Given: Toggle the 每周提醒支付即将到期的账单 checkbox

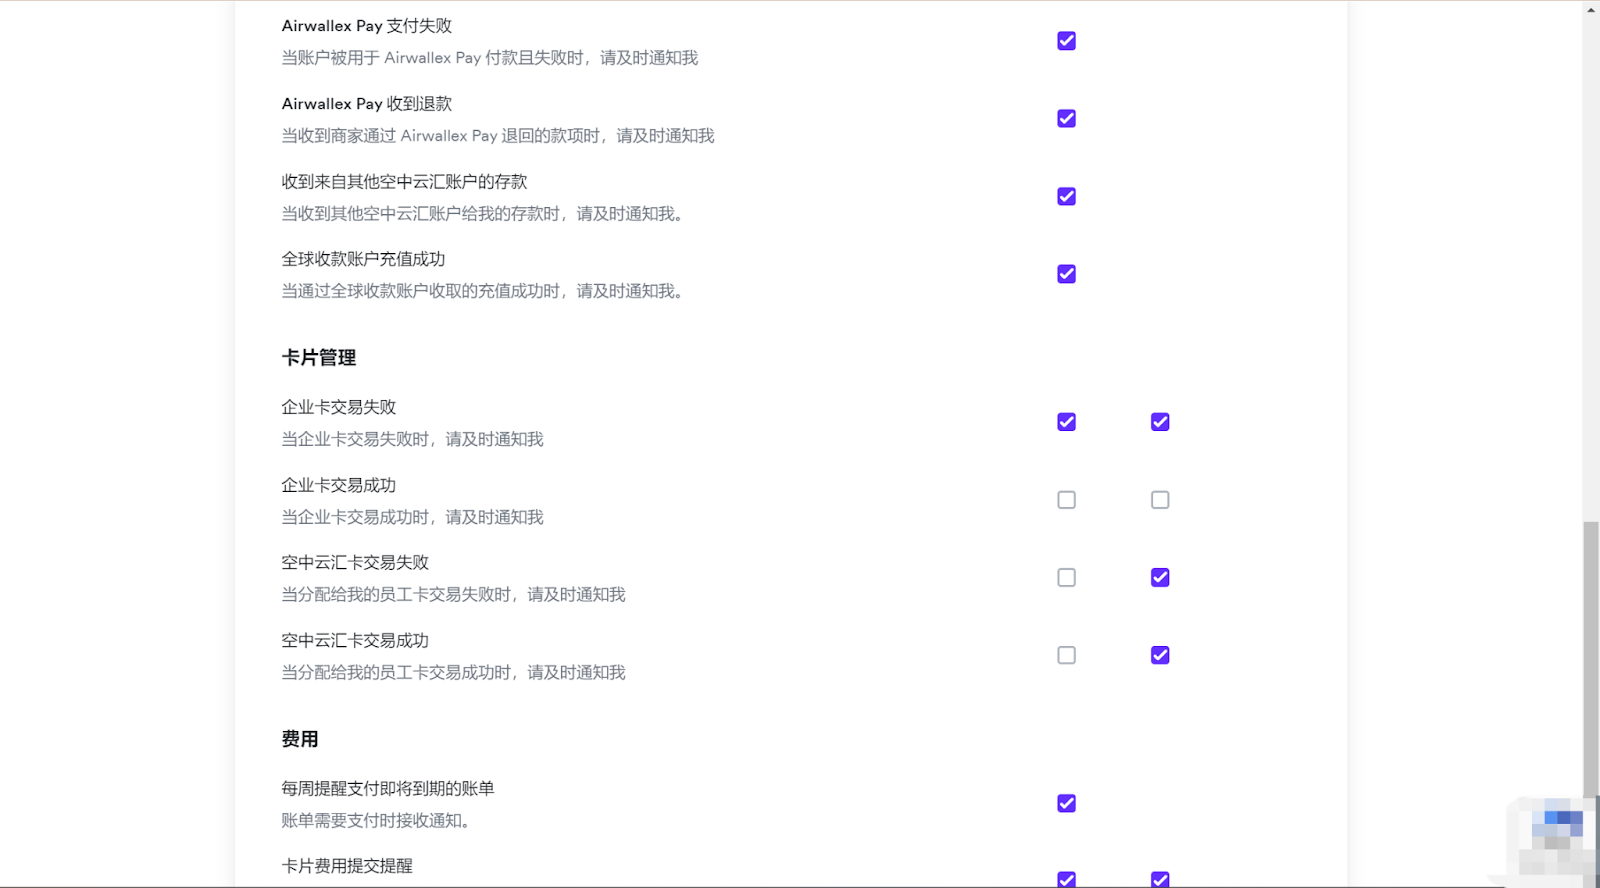Looking at the screenshot, I should [1066, 803].
